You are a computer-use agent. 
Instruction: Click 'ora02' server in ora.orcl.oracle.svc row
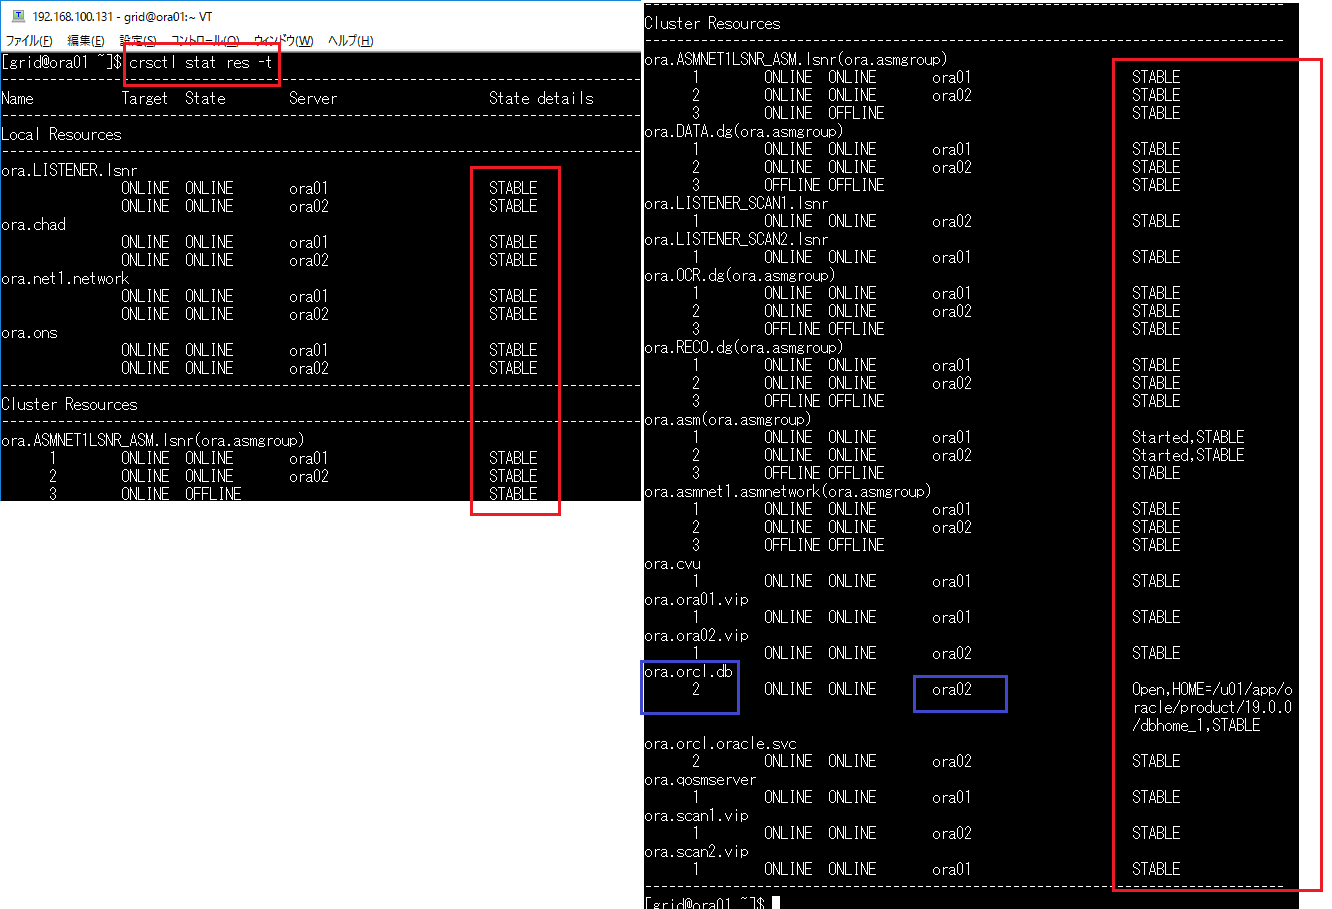tap(952, 760)
